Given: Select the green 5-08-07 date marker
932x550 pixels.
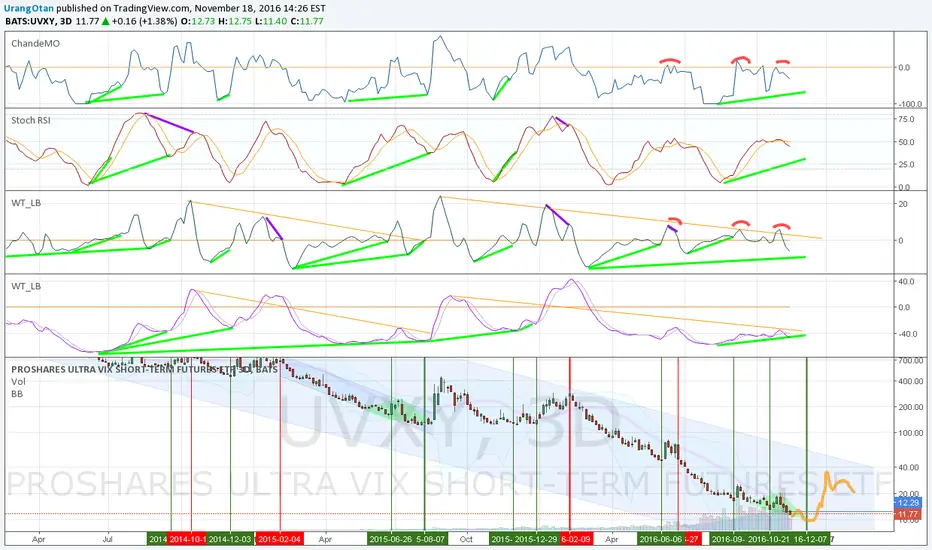Looking at the screenshot, I should (431, 539).
